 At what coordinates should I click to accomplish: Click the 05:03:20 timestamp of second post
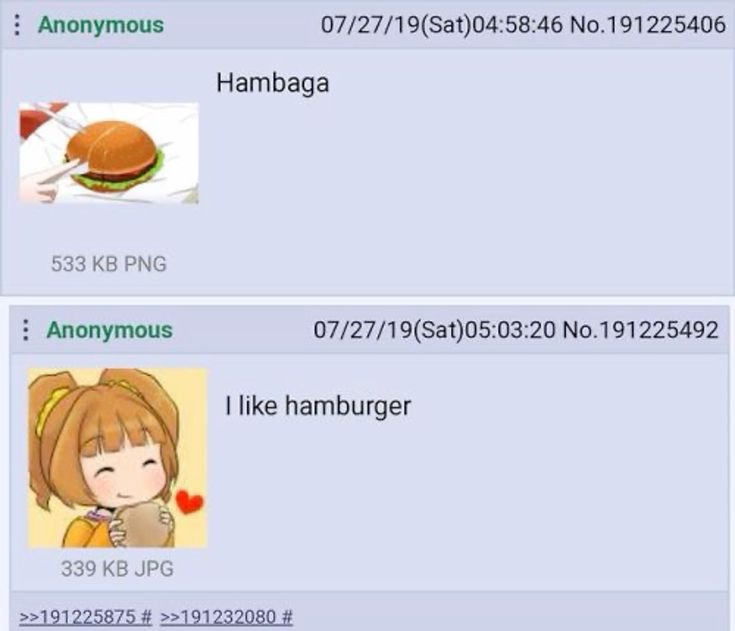pyautogui.click(x=510, y=330)
